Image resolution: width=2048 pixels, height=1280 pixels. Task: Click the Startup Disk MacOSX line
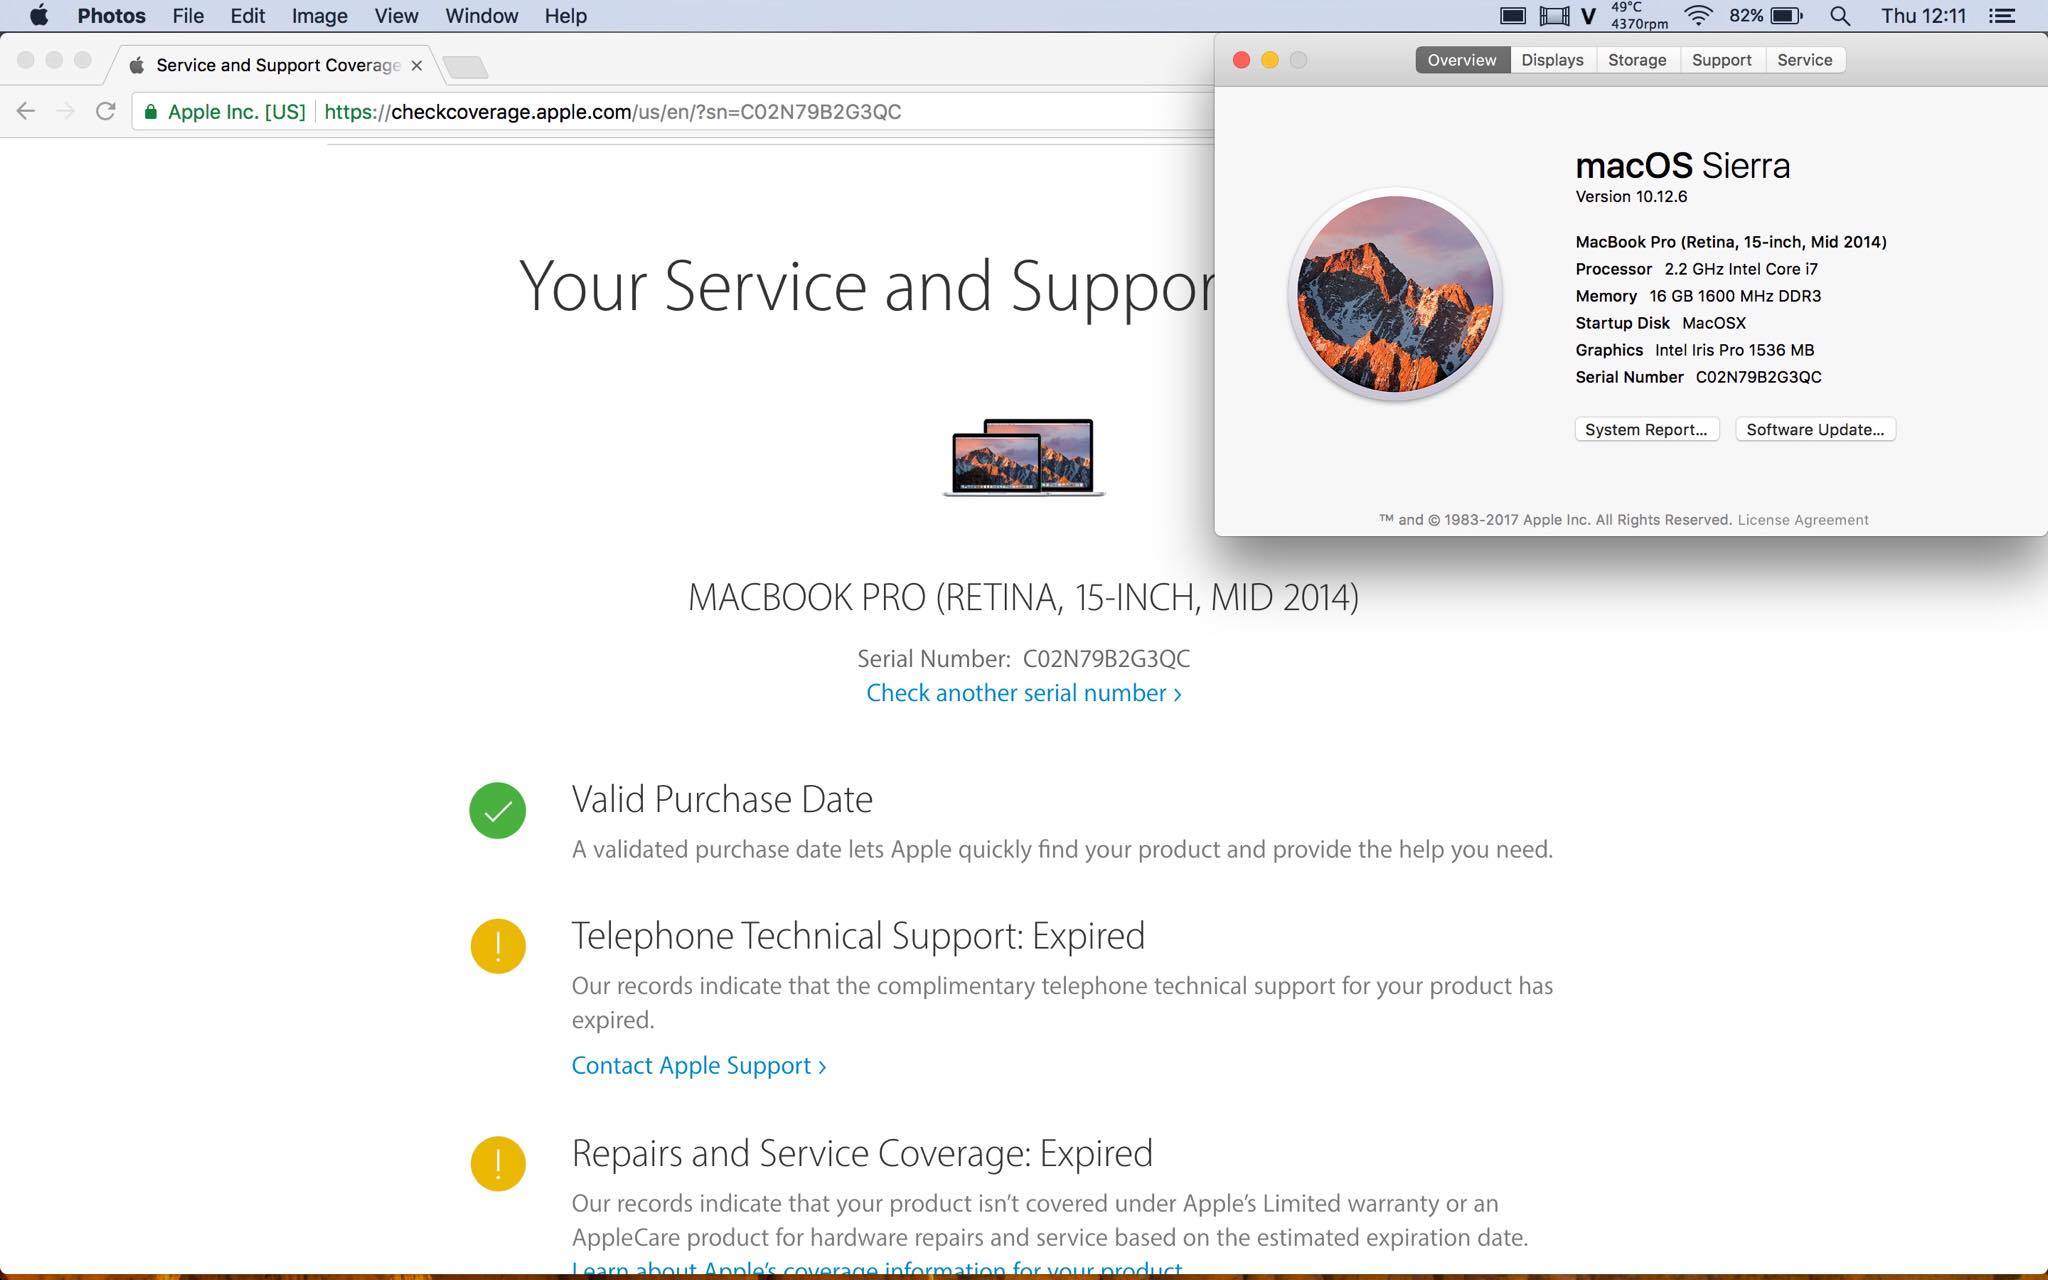point(1660,323)
